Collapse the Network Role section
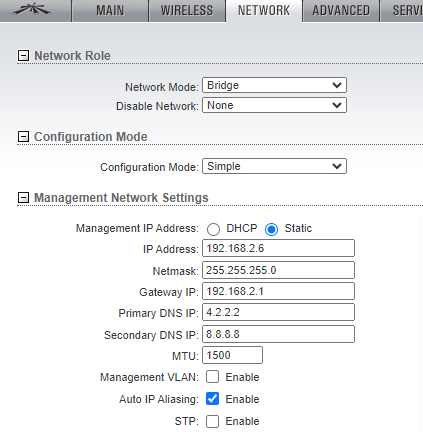The width and height of the screenshot is (423, 432). coord(23,55)
